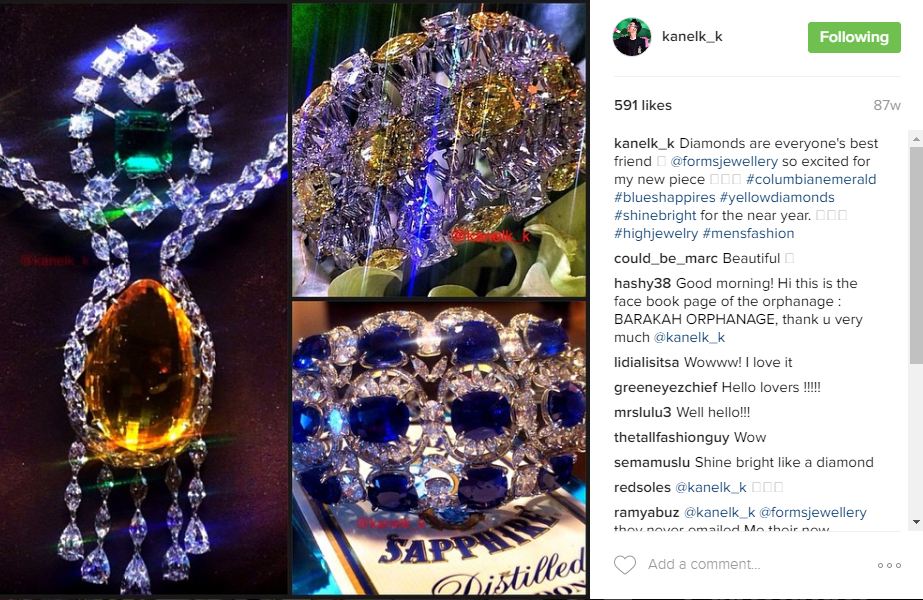
Task: Open the three-dot more options menu
Action: (x=889, y=565)
